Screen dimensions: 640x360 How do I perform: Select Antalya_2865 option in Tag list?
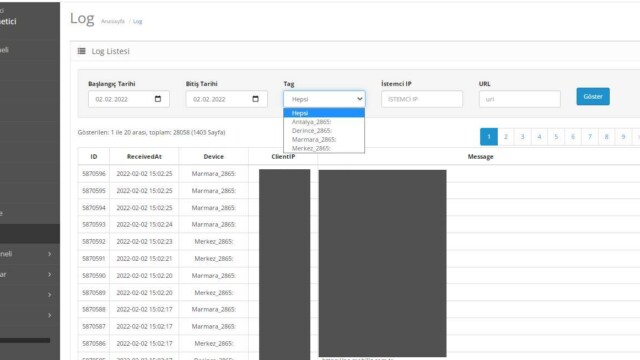[x=324, y=122]
